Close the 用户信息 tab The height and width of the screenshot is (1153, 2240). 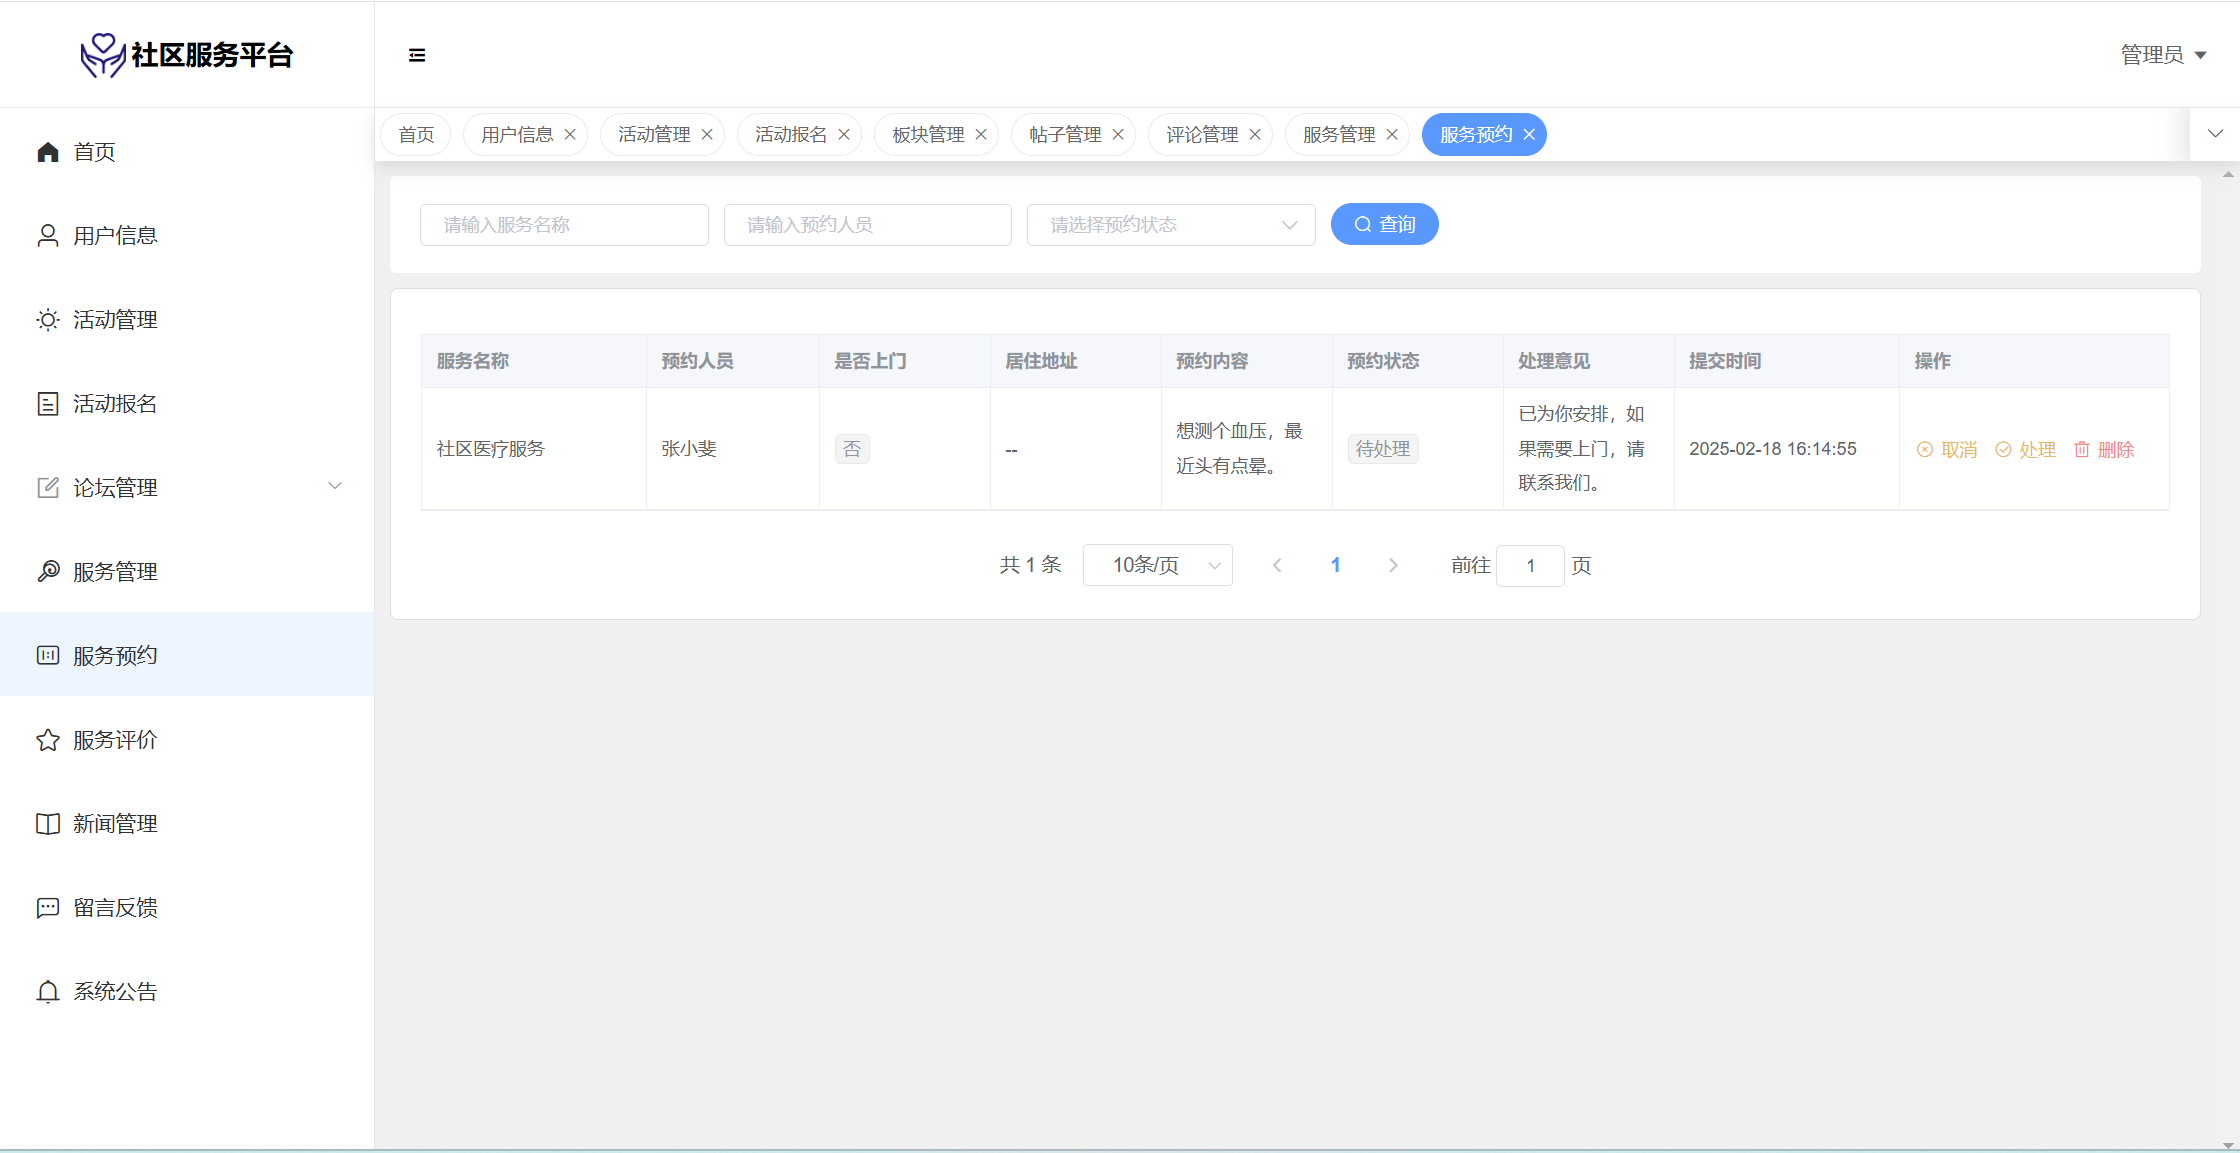(x=570, y=135)
